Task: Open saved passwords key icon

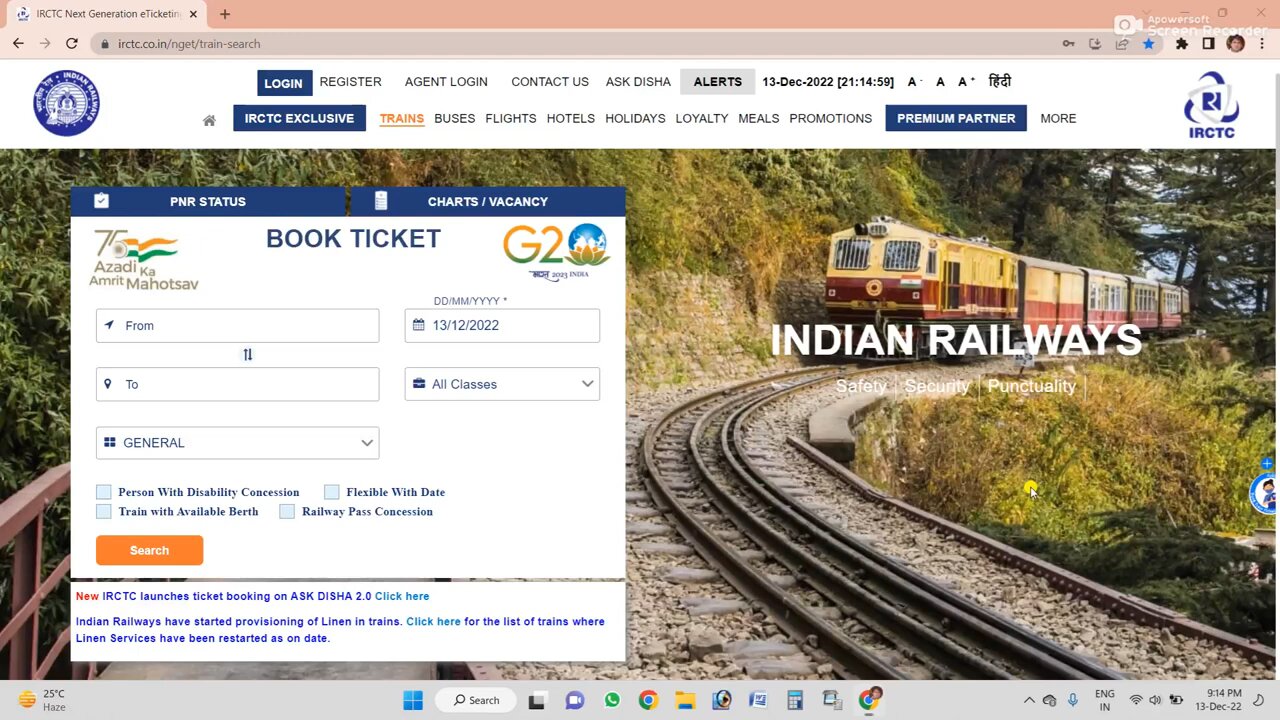Action: (x=1069, y=44)
